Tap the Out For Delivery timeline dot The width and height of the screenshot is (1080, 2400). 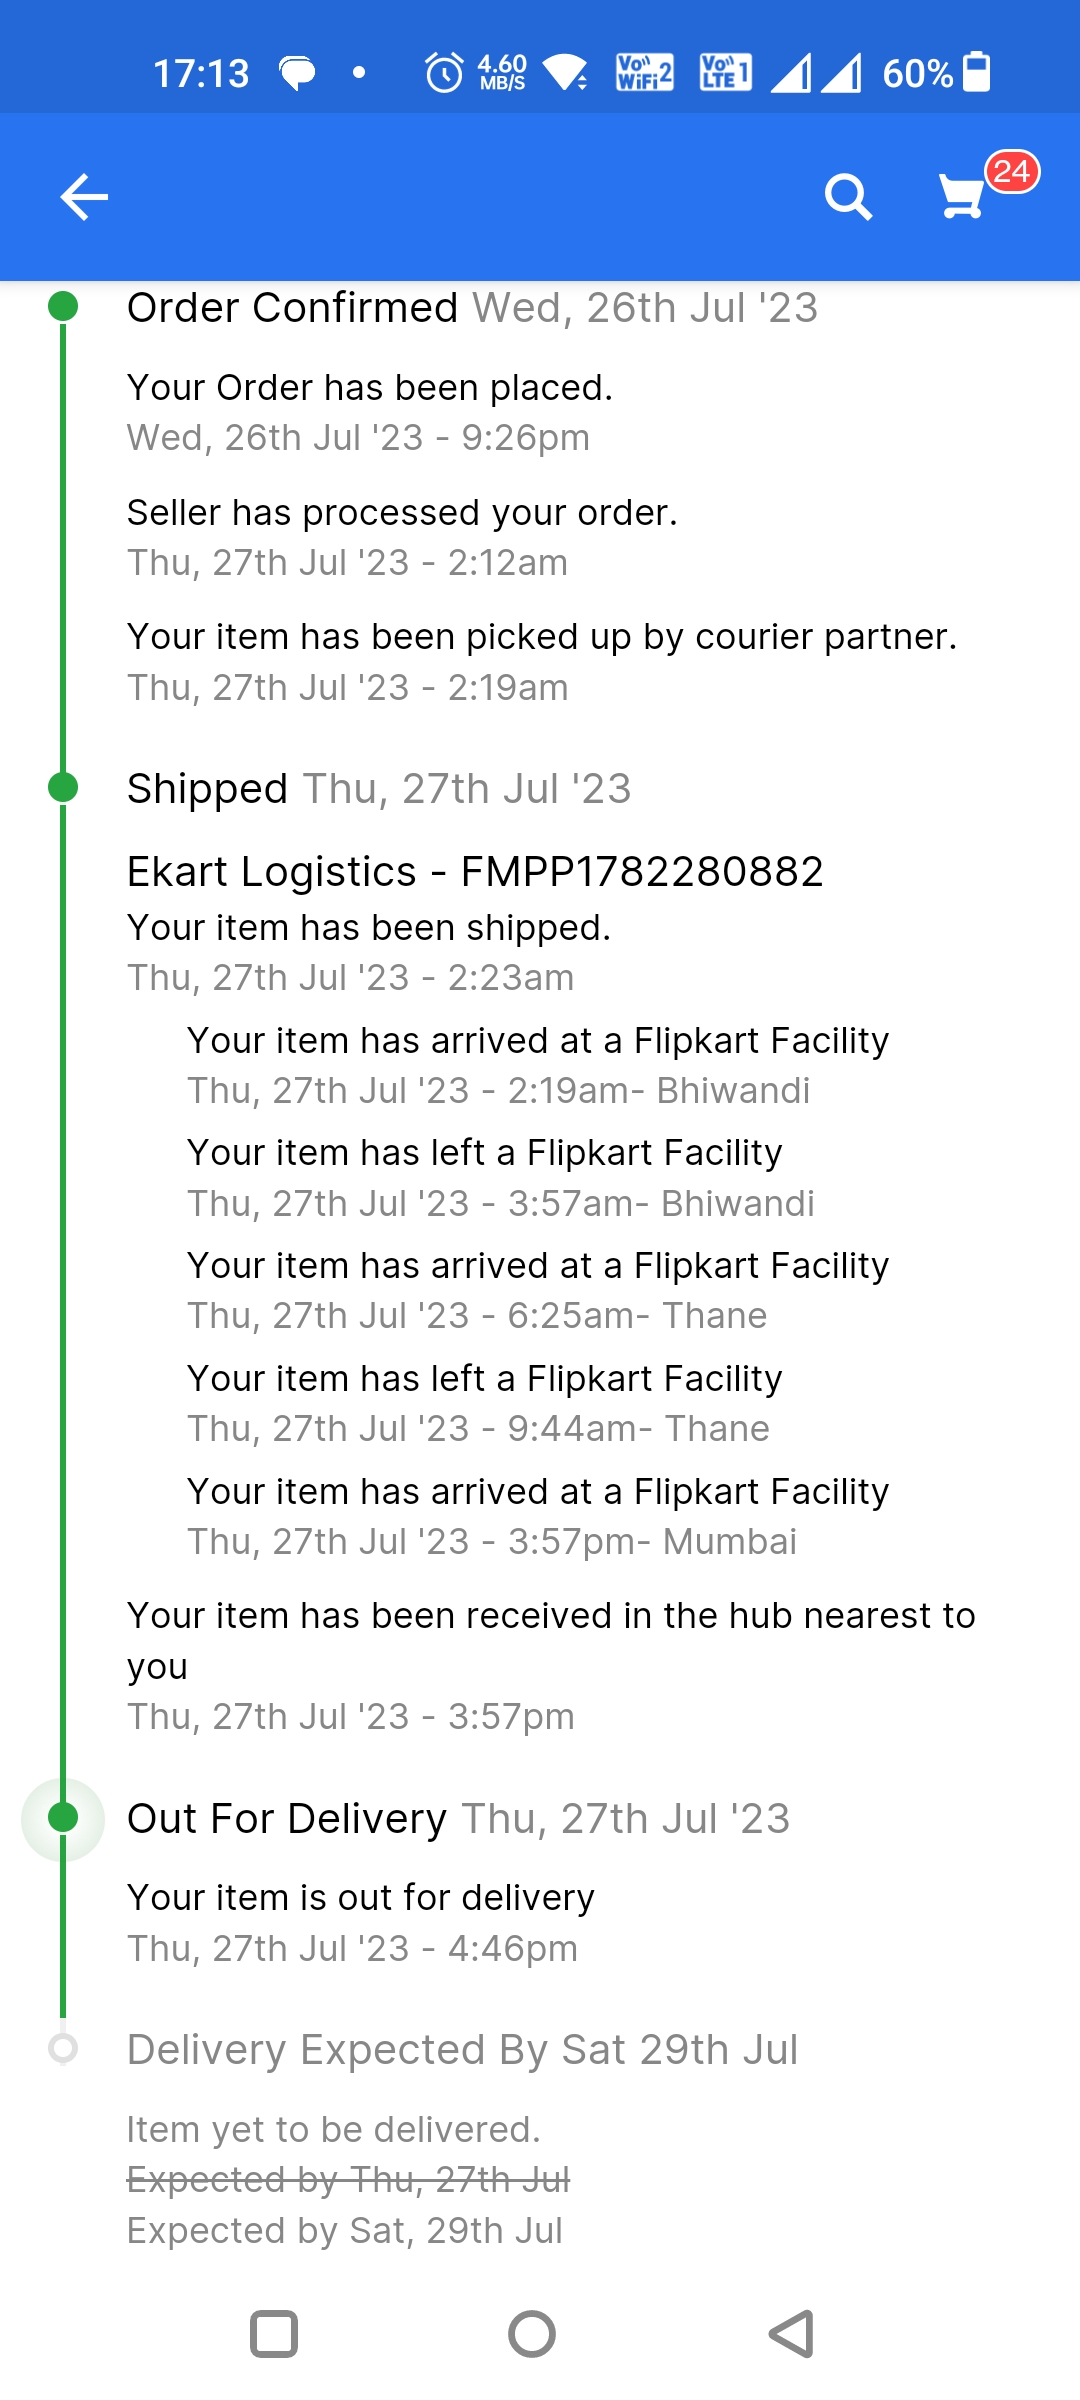pyautogui.click(x=63, y=1817)
